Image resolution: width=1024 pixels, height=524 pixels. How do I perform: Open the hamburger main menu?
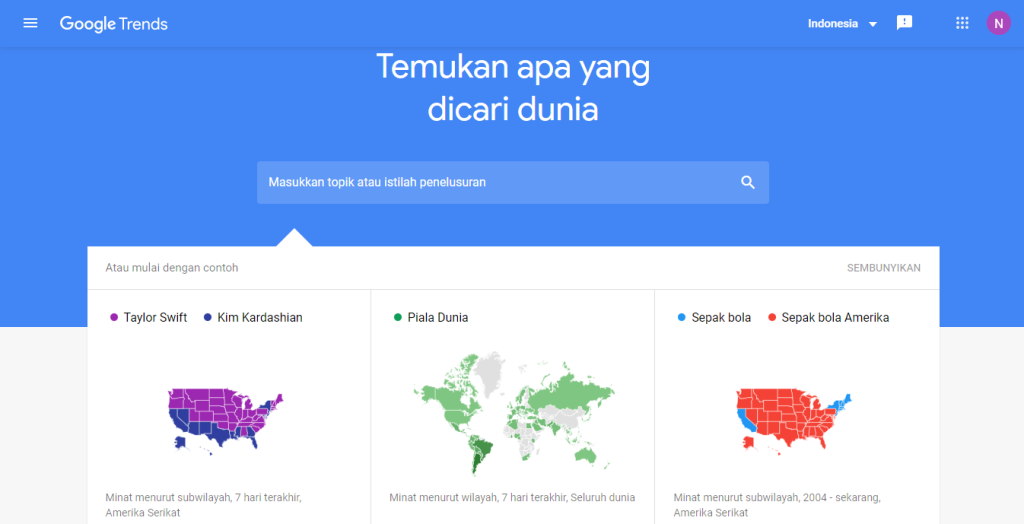point(30,24)
